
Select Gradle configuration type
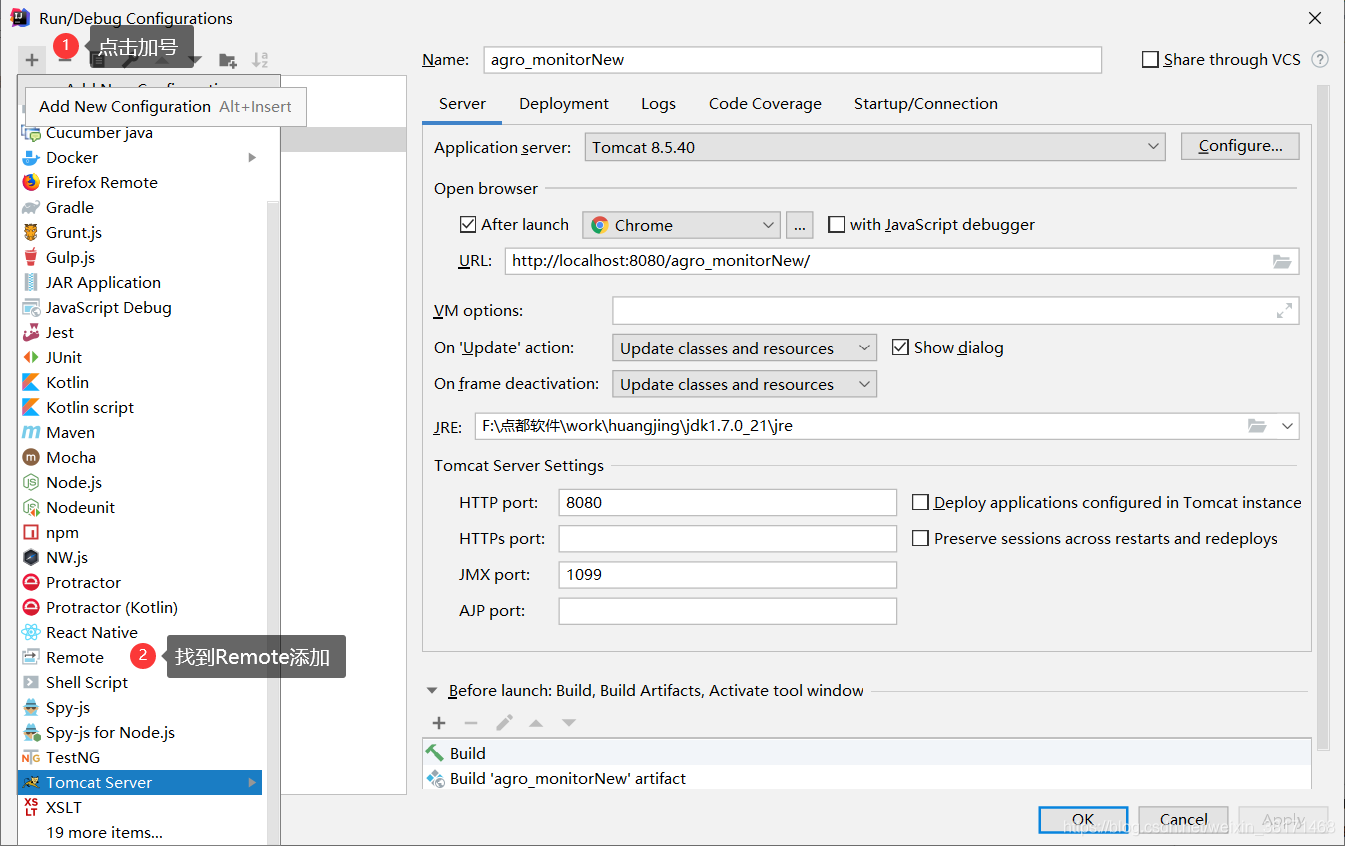(x=139, y=207)
